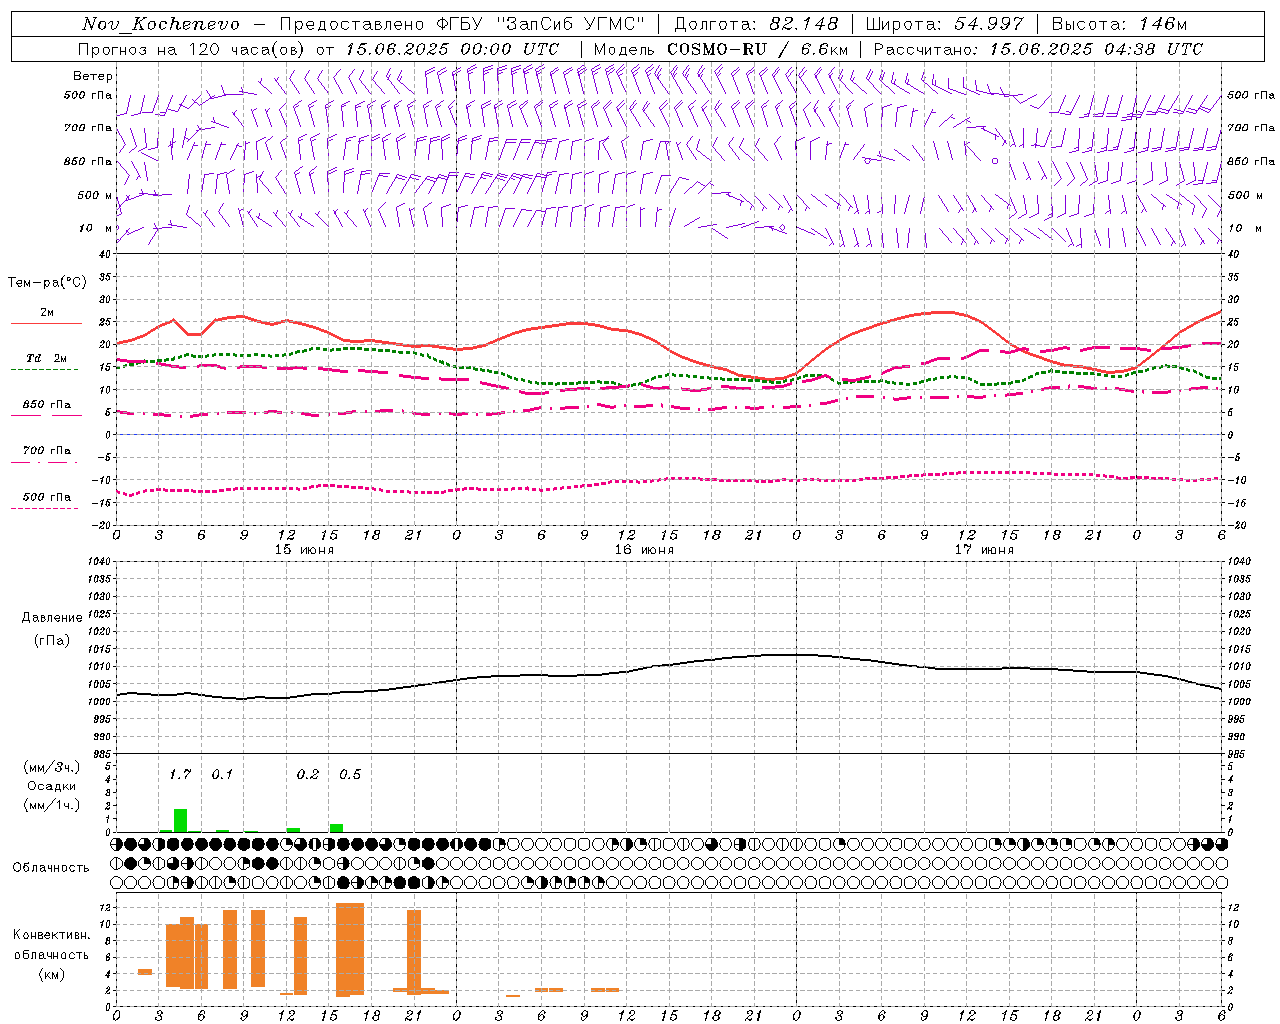Click the 0.1 precipitation value

pyautogui.click(x=222, y=774)
